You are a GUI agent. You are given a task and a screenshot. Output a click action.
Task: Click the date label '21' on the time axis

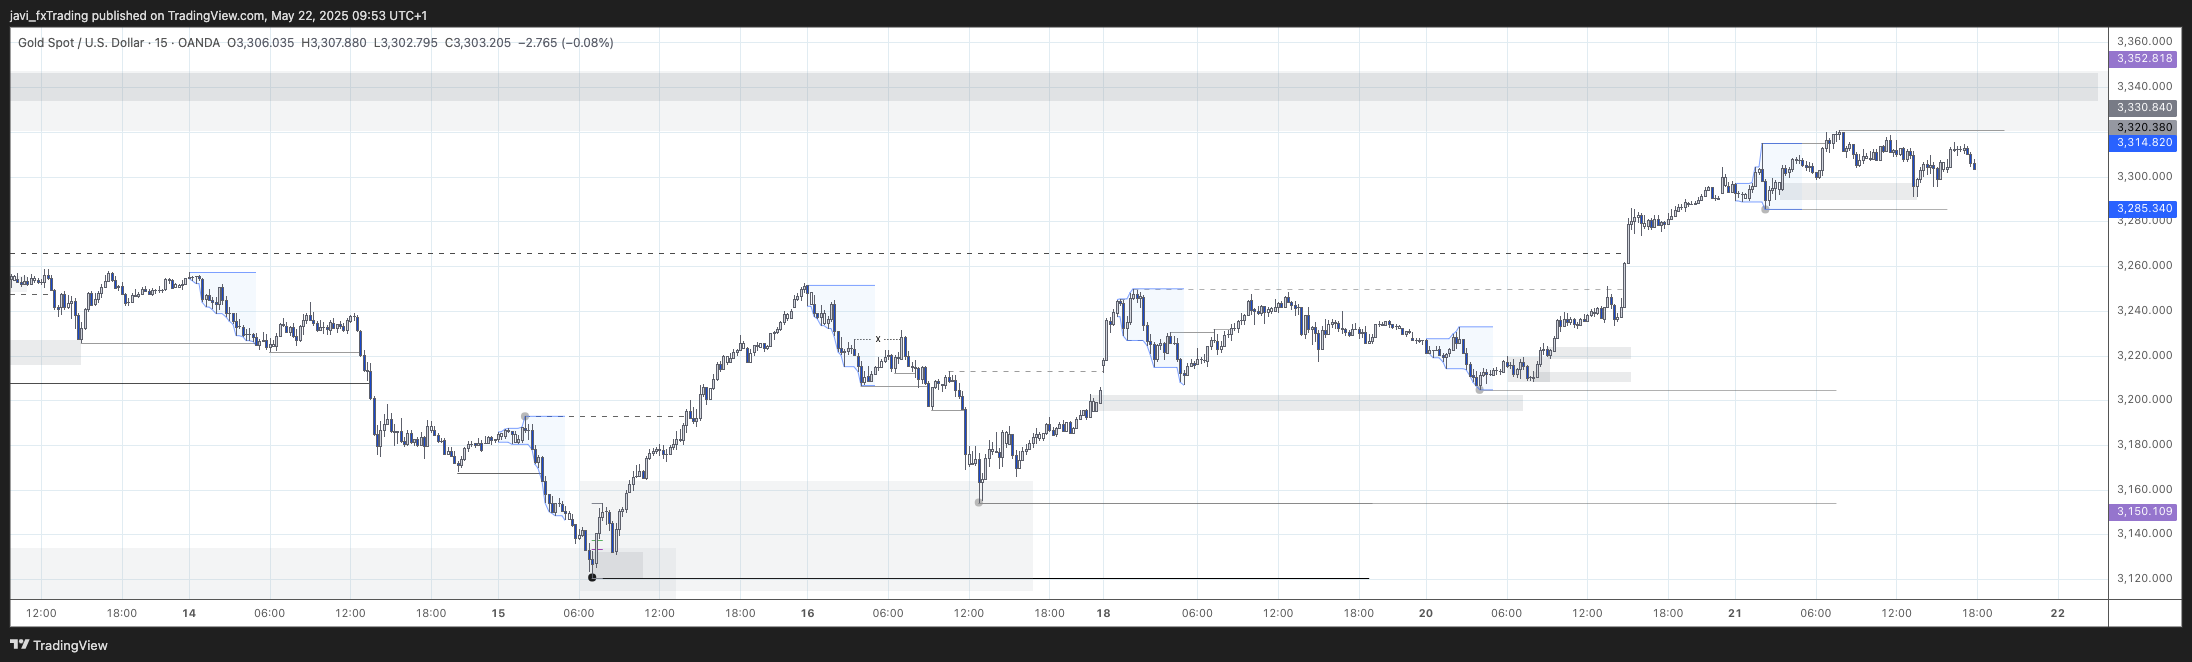tap(1735, 613)
